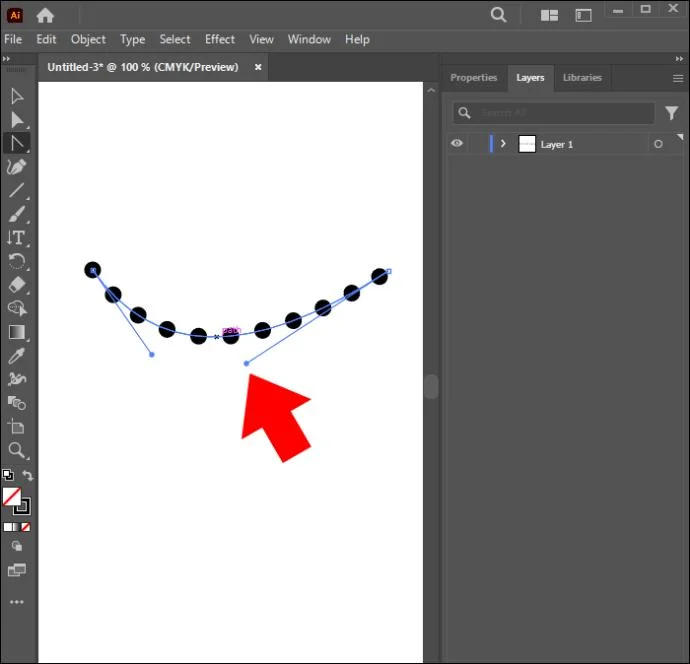Click the Fill swatch with red slash
The width and height of the screenshot is (690, 664).
click(x=11, y=497)
